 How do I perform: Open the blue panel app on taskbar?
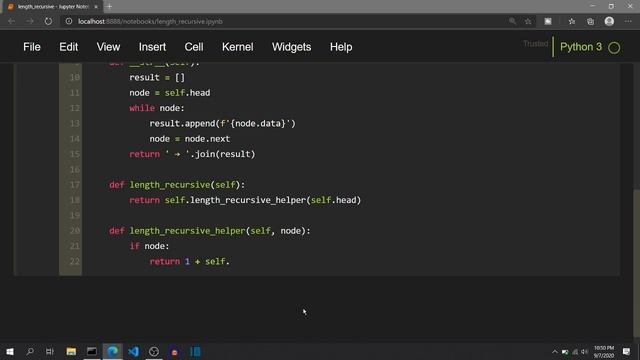(195, 351)
